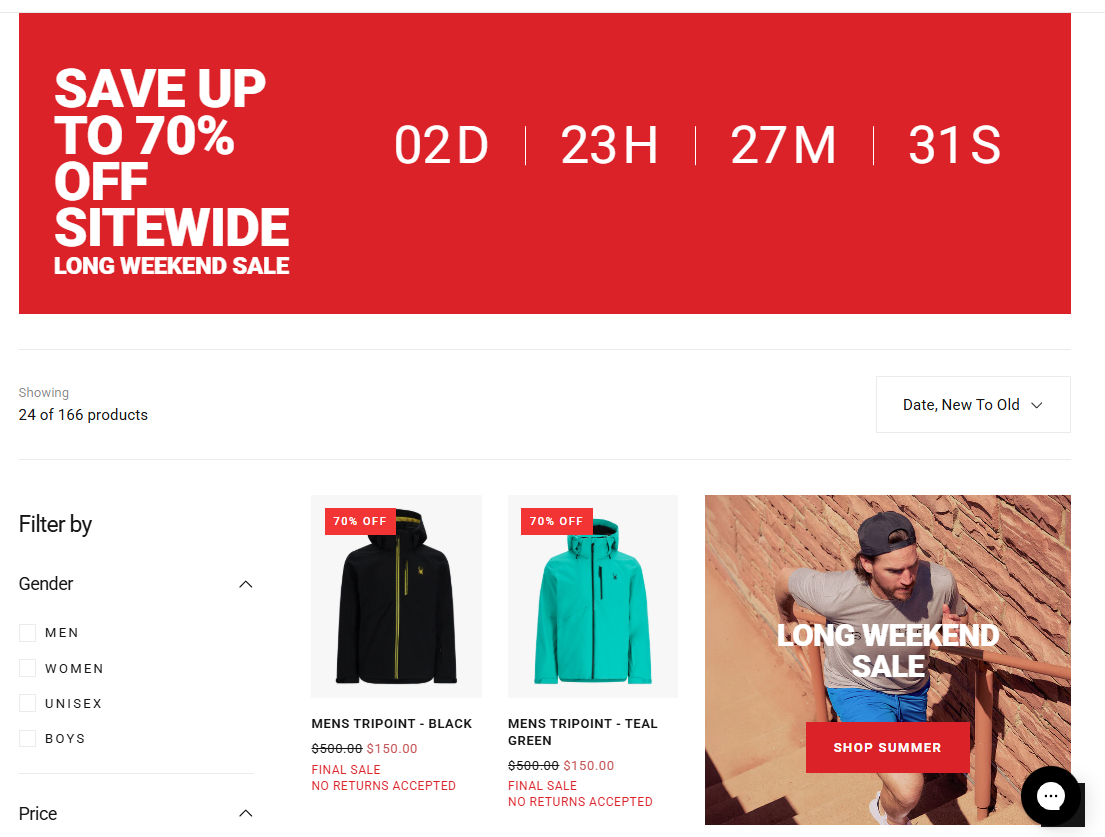Click the 70% OFF badge on teal jacket
The width and height of the screenshot is (1105, 837).
click(557, 521)
